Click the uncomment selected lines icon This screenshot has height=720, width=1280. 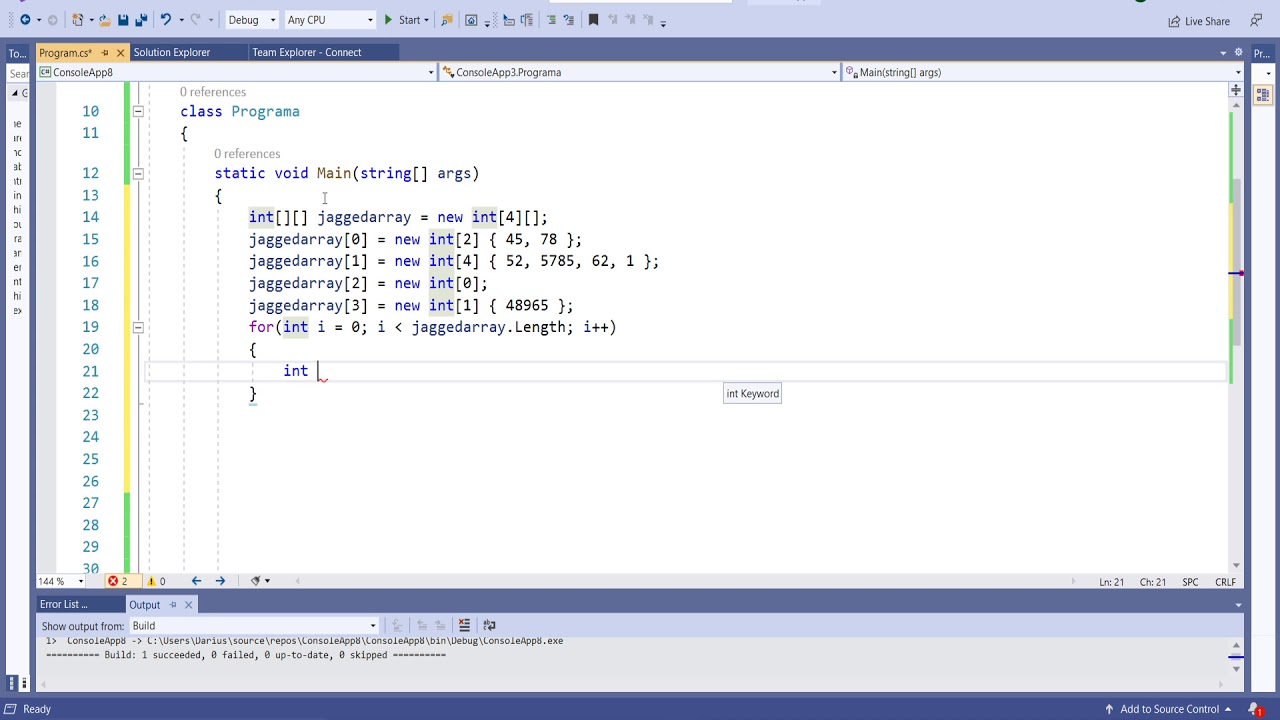[569, 20]
